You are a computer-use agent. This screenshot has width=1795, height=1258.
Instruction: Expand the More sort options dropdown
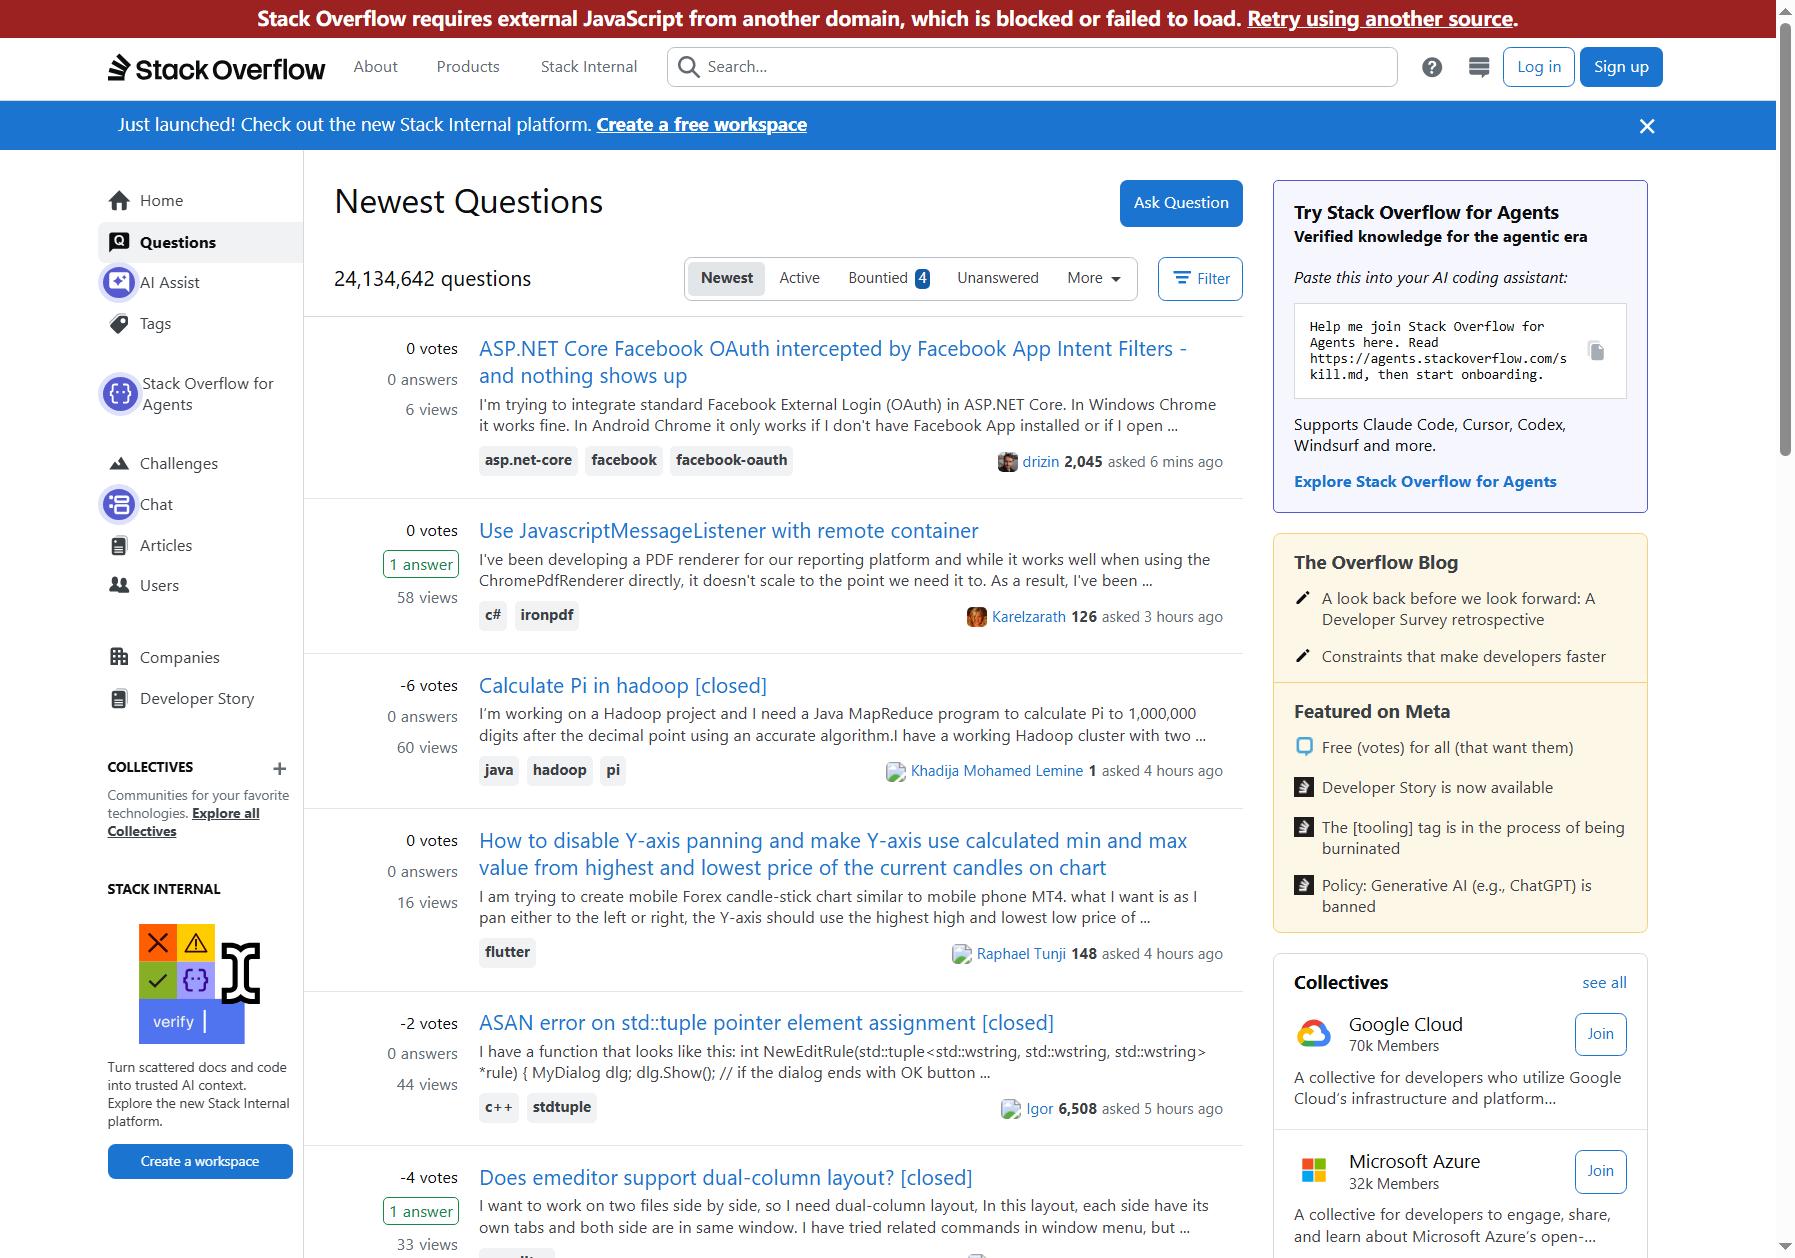tap(1094, 278)
